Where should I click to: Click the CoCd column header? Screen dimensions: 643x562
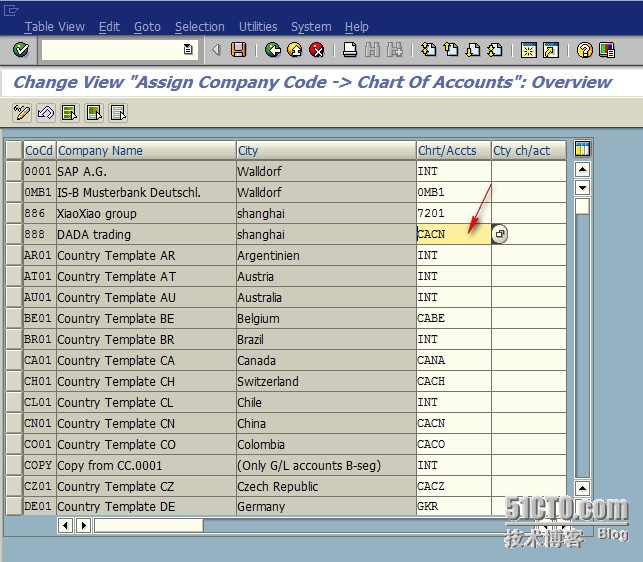pyautogui.click(x=39, y=150)
